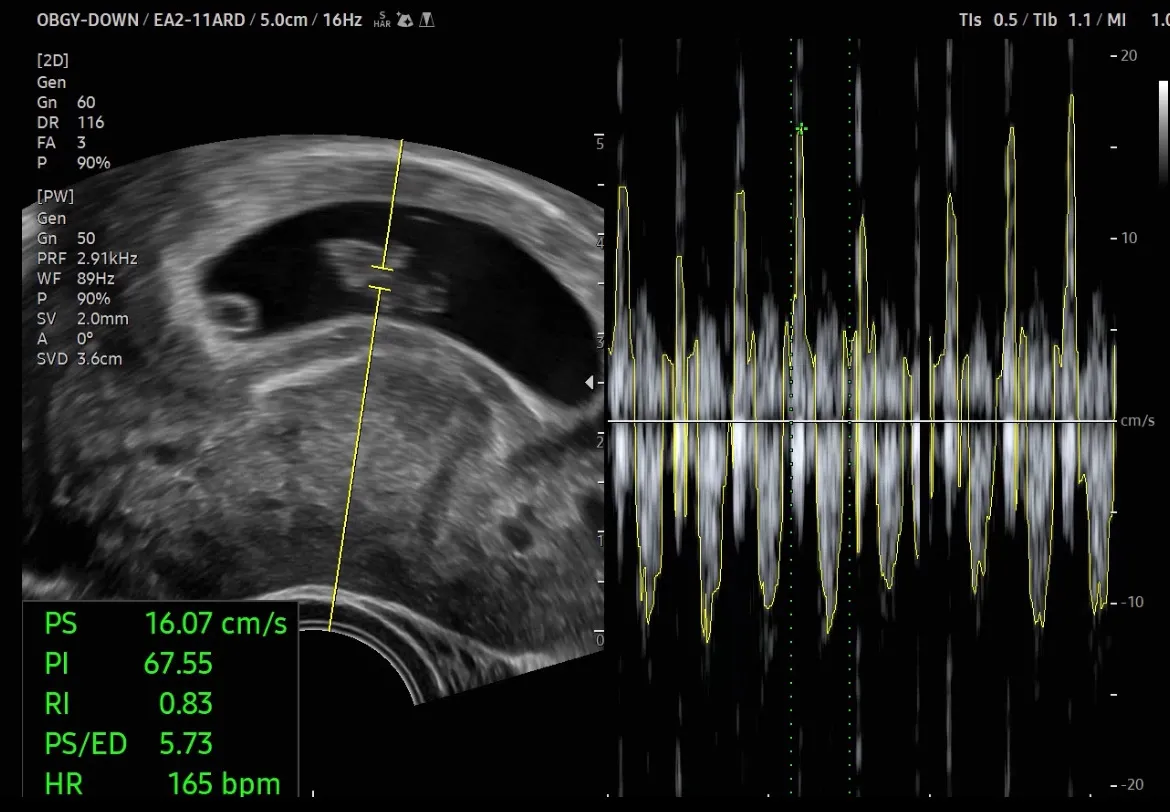Click the right green dotted cursor line
This screenshot has width=1170, height=812.
pyautogui.click(x=850, y=418)
